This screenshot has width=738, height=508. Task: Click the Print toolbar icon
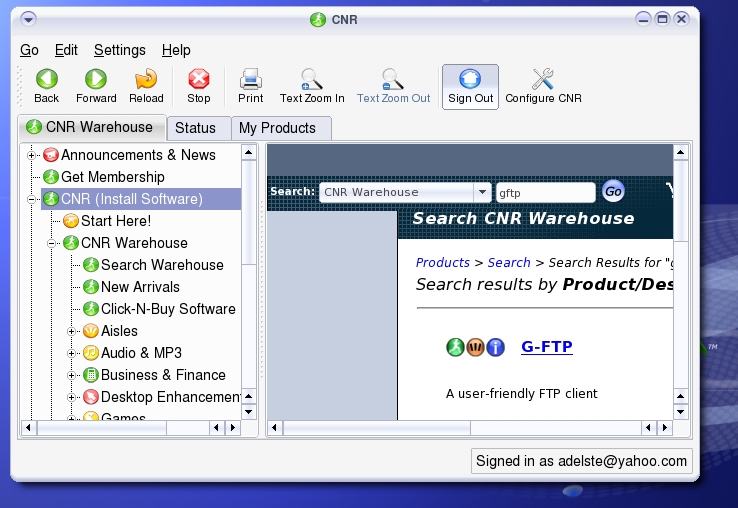251,80
